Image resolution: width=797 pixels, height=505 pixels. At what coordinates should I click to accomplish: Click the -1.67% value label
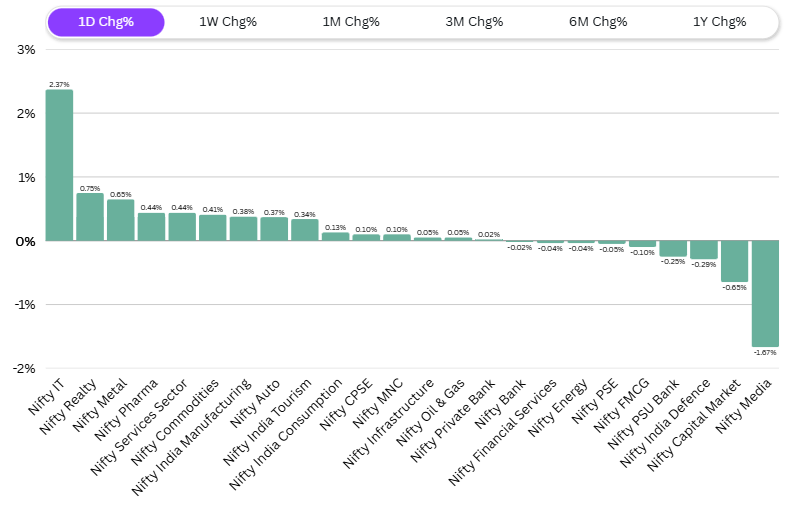tap(765, 353)
